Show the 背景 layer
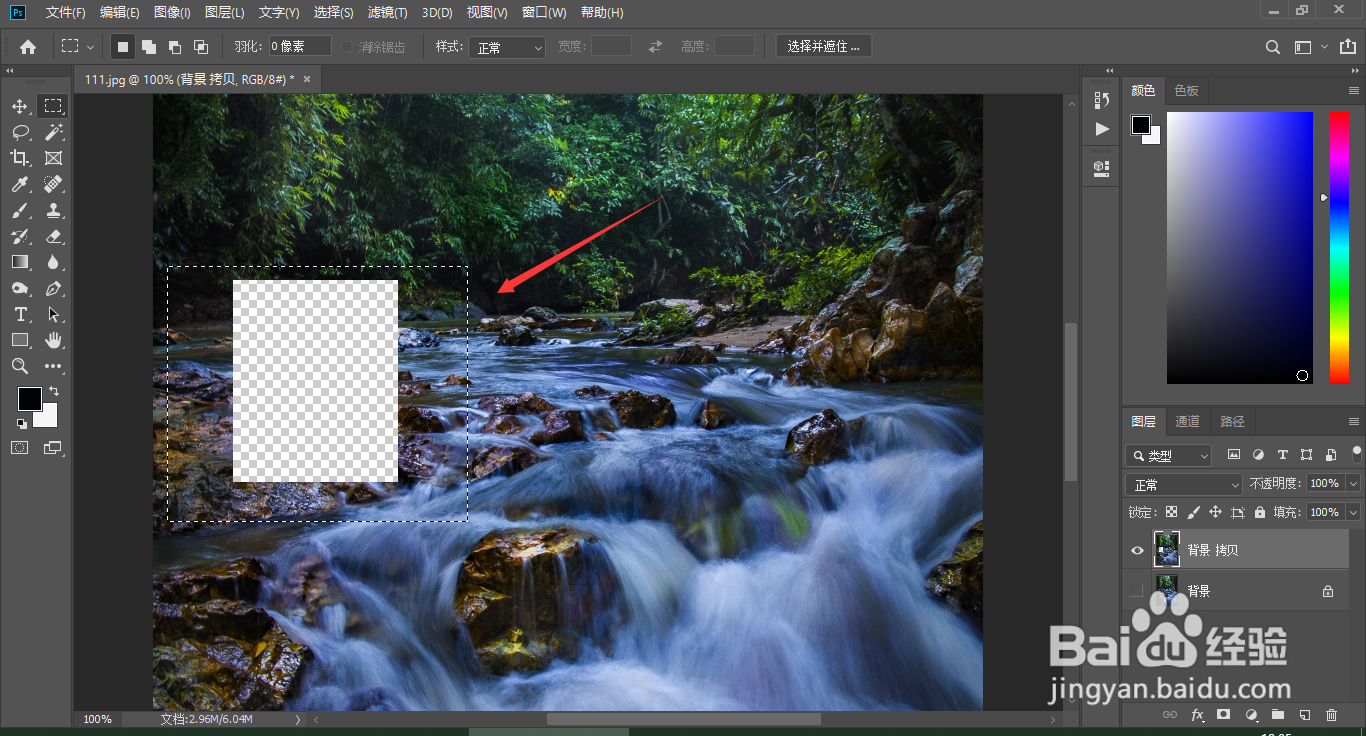1366x736 pixels. (1136, 591)
